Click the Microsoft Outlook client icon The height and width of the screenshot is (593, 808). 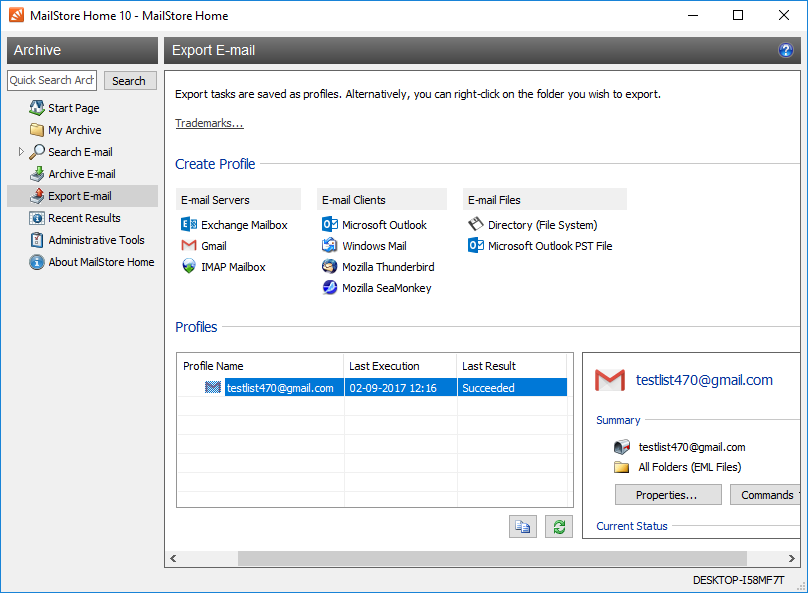tap(330, 225)
